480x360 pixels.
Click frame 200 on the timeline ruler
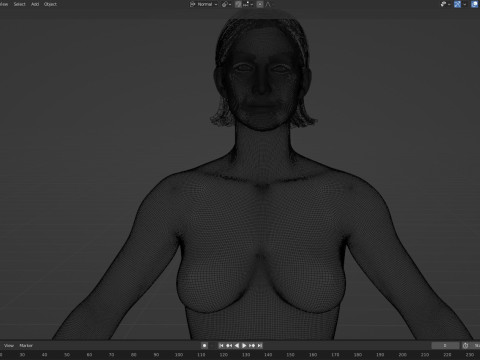pyautogui.click(x=402, y=355)
